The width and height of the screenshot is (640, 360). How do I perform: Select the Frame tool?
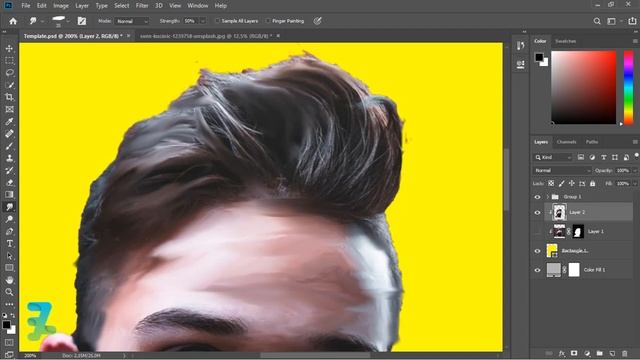[x=9, y=109]
